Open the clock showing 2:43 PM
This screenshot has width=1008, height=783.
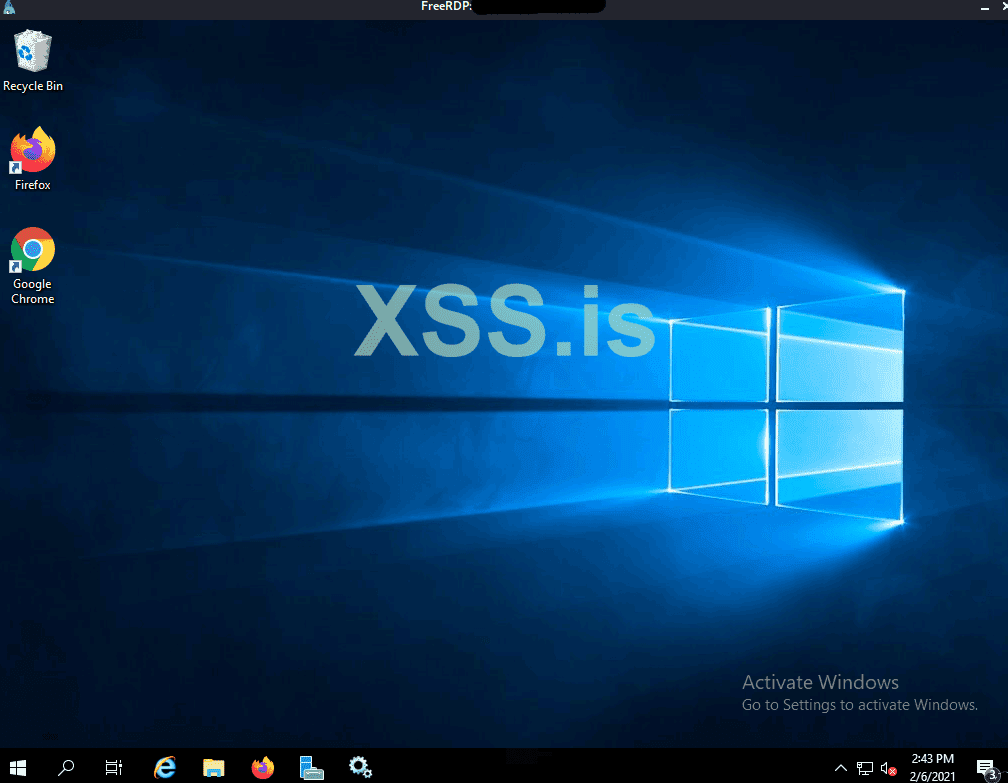pyautogui.click(x=932, y=759)
